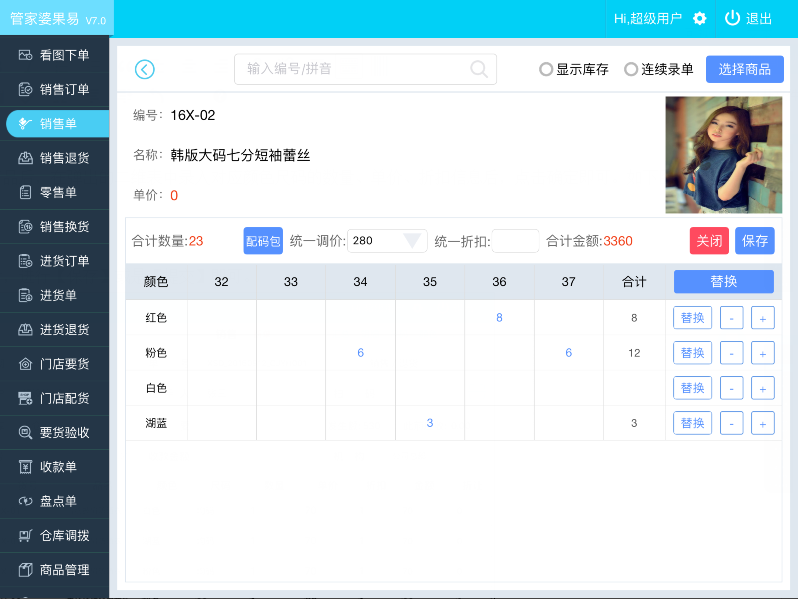Viewport: 798px width, 599px height.
Task: Open the 销售退货 menu label
Action: point(65,158)
